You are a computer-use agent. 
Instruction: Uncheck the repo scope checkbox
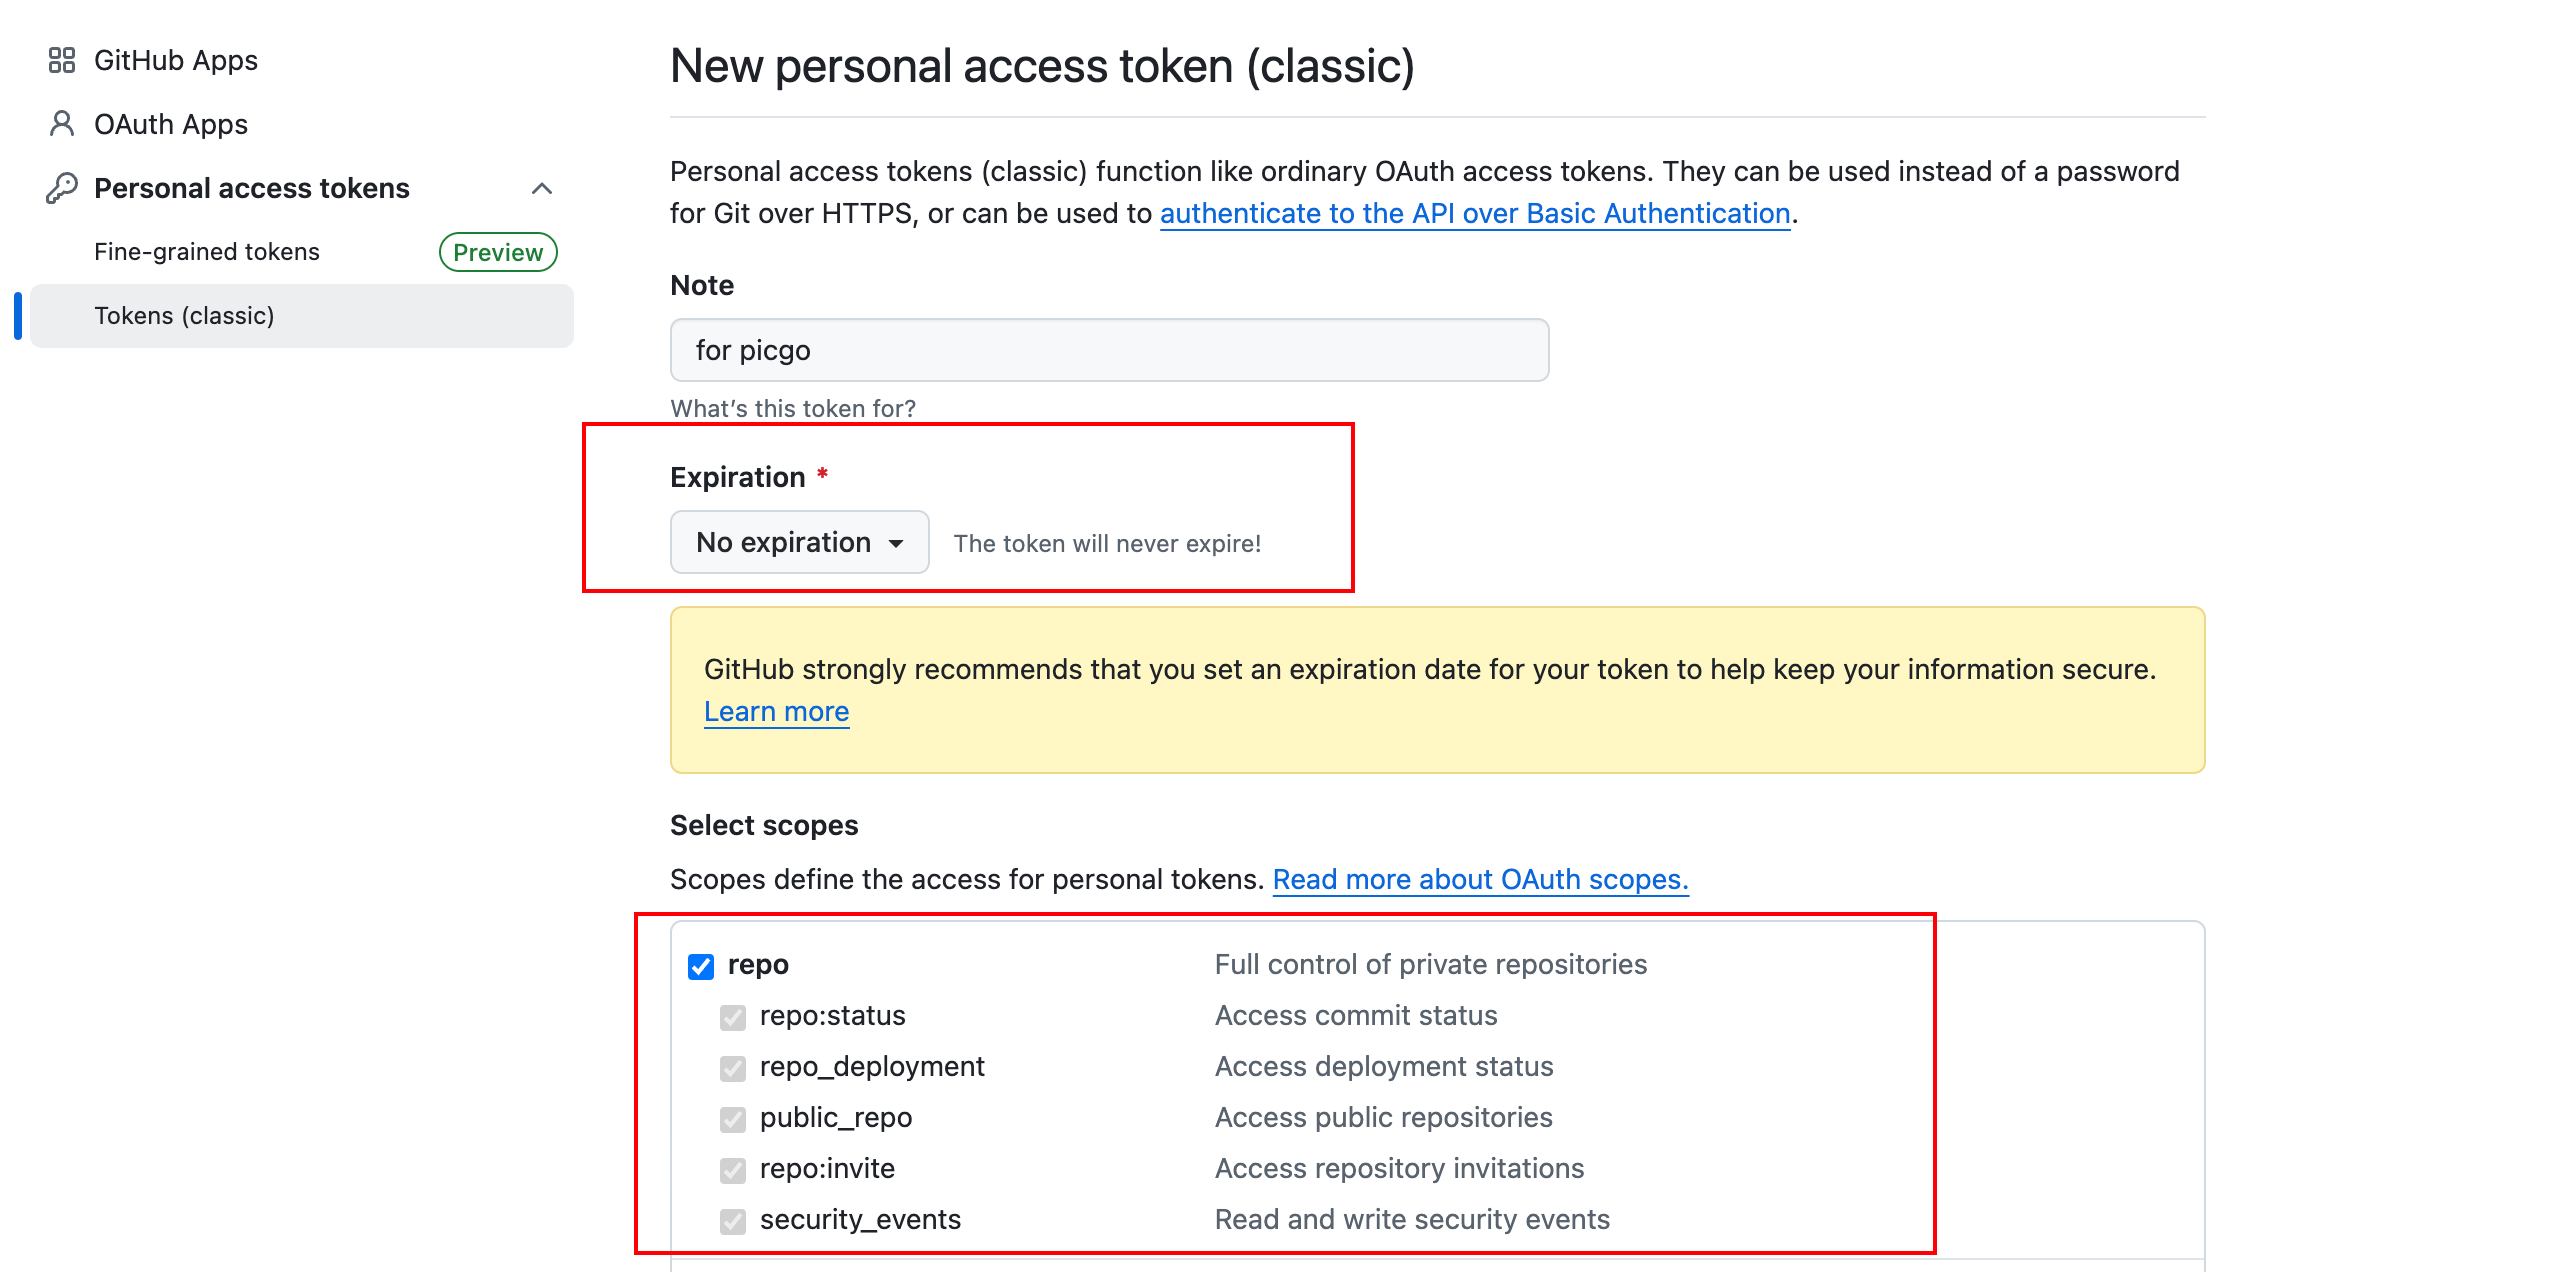701,966
